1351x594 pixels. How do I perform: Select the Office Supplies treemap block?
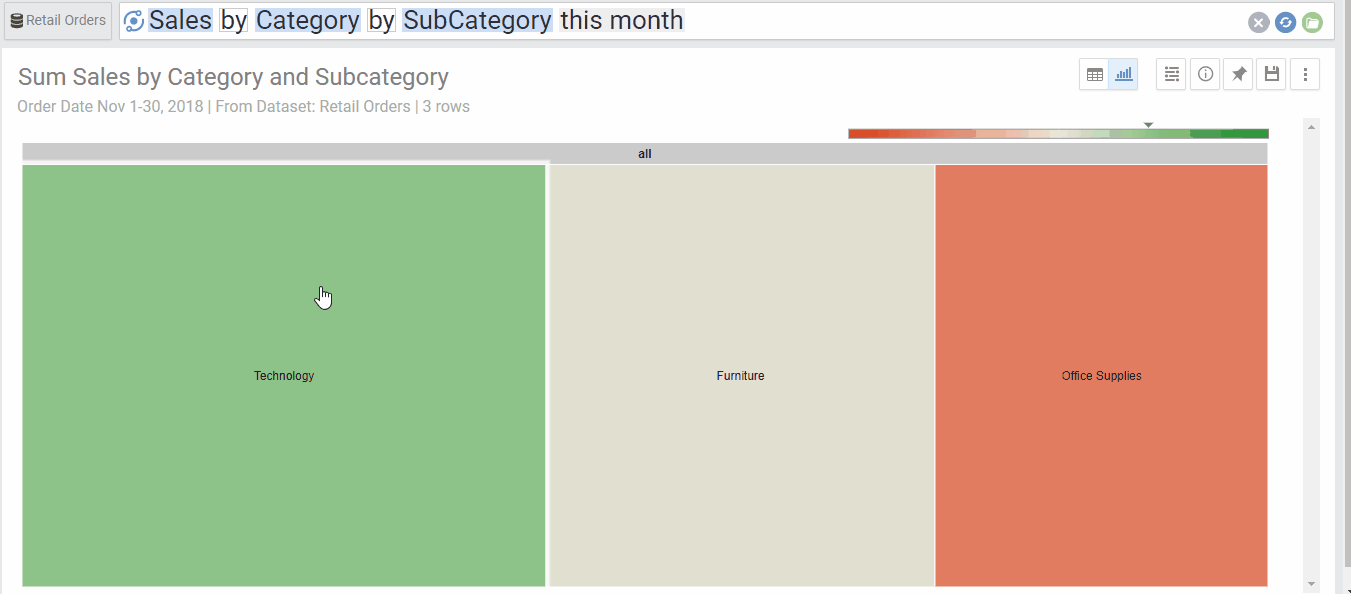coord(1101,376)
